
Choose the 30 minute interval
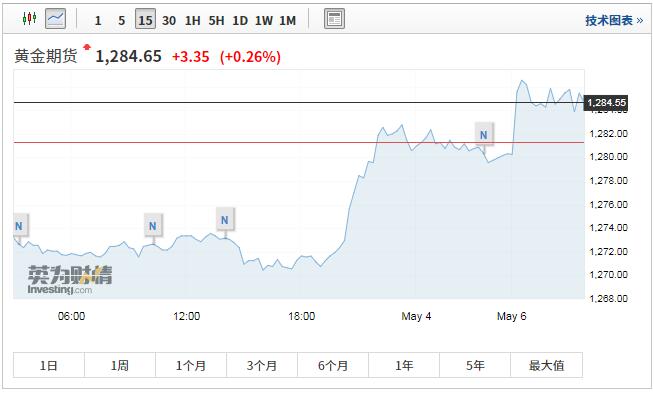click(x=169, y=20)
